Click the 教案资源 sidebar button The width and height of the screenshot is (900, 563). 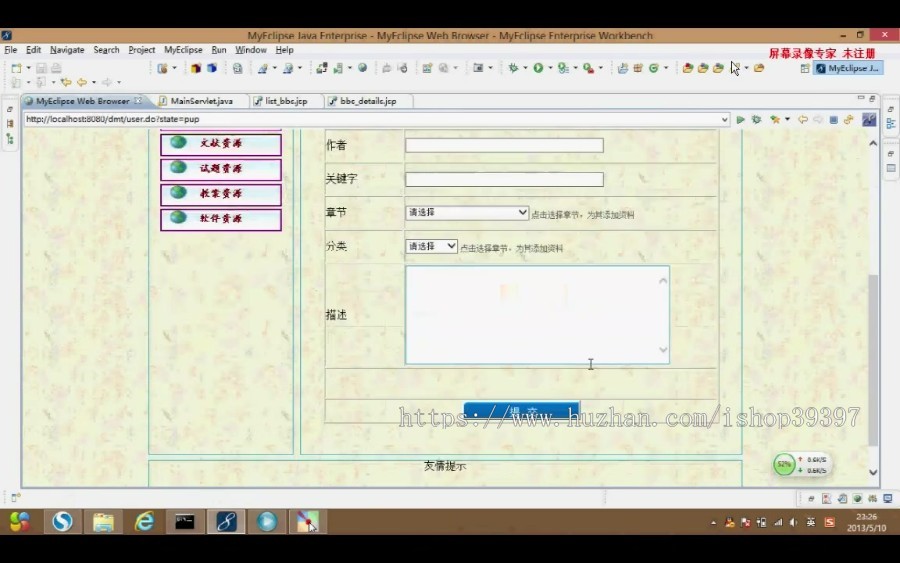click(x=221, y=194)
